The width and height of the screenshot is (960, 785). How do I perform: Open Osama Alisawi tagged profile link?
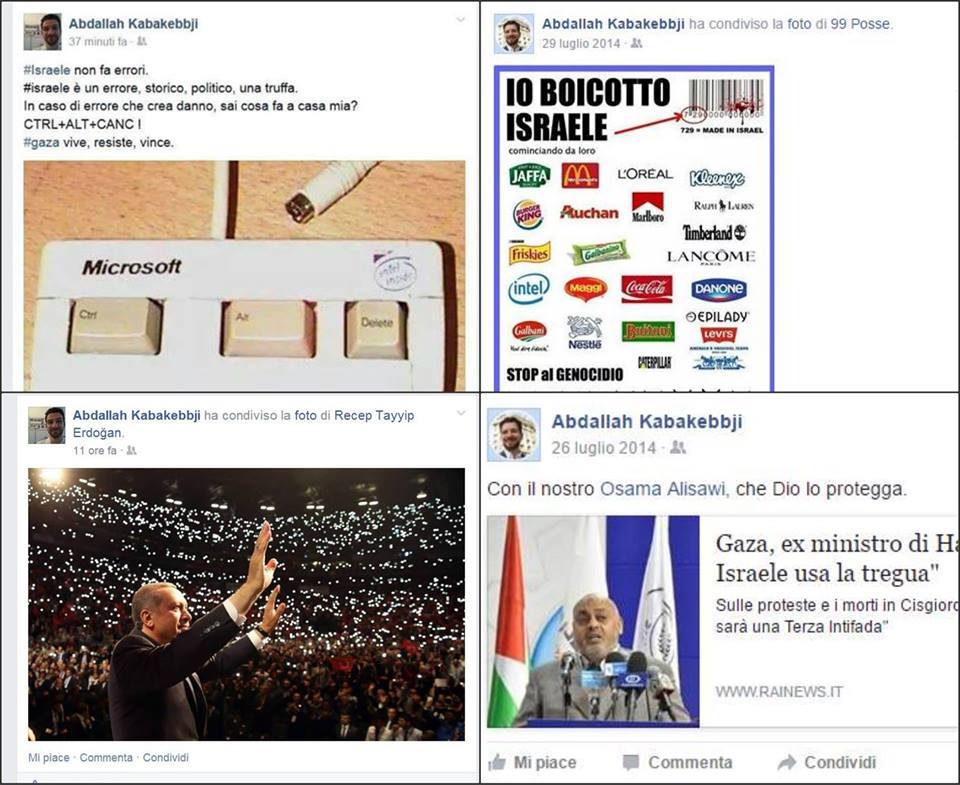coord(664,489)
